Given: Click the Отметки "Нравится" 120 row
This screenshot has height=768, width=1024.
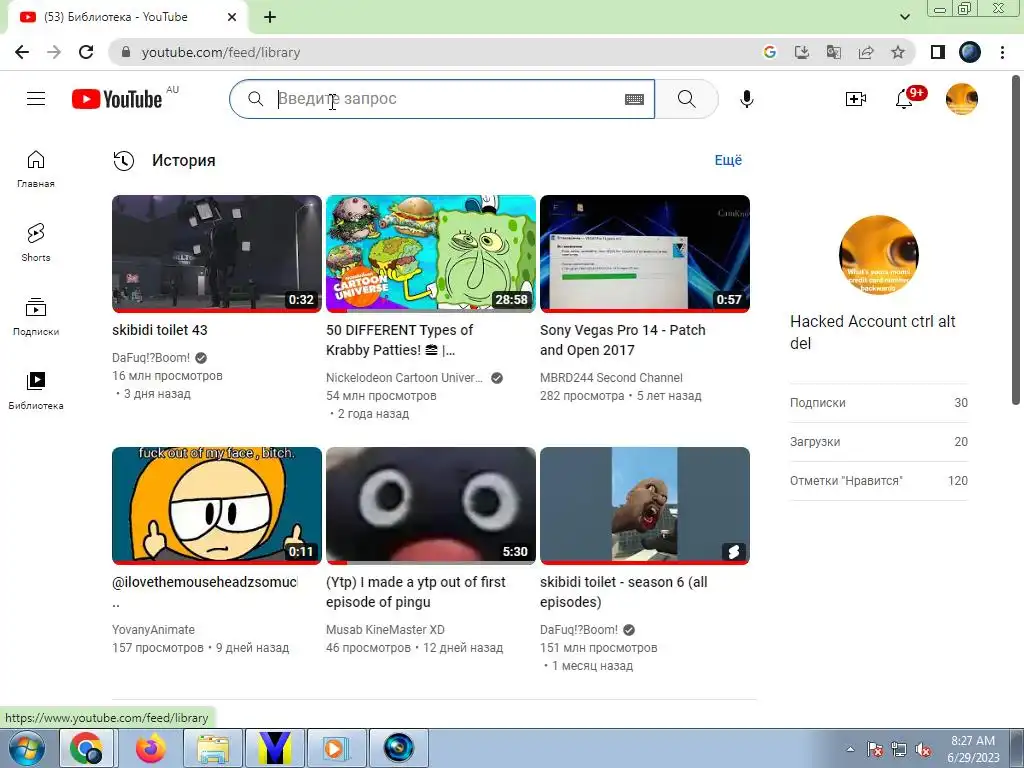Looking at the screenshot, I should [878, 481].
